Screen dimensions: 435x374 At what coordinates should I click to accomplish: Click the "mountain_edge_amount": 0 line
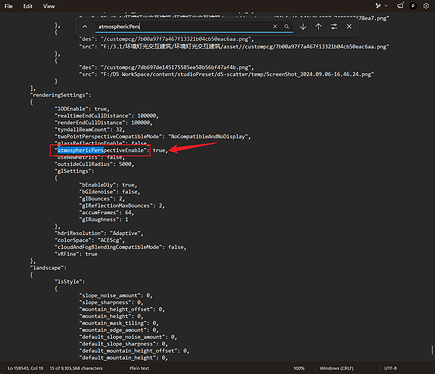[x=119, y=330]
